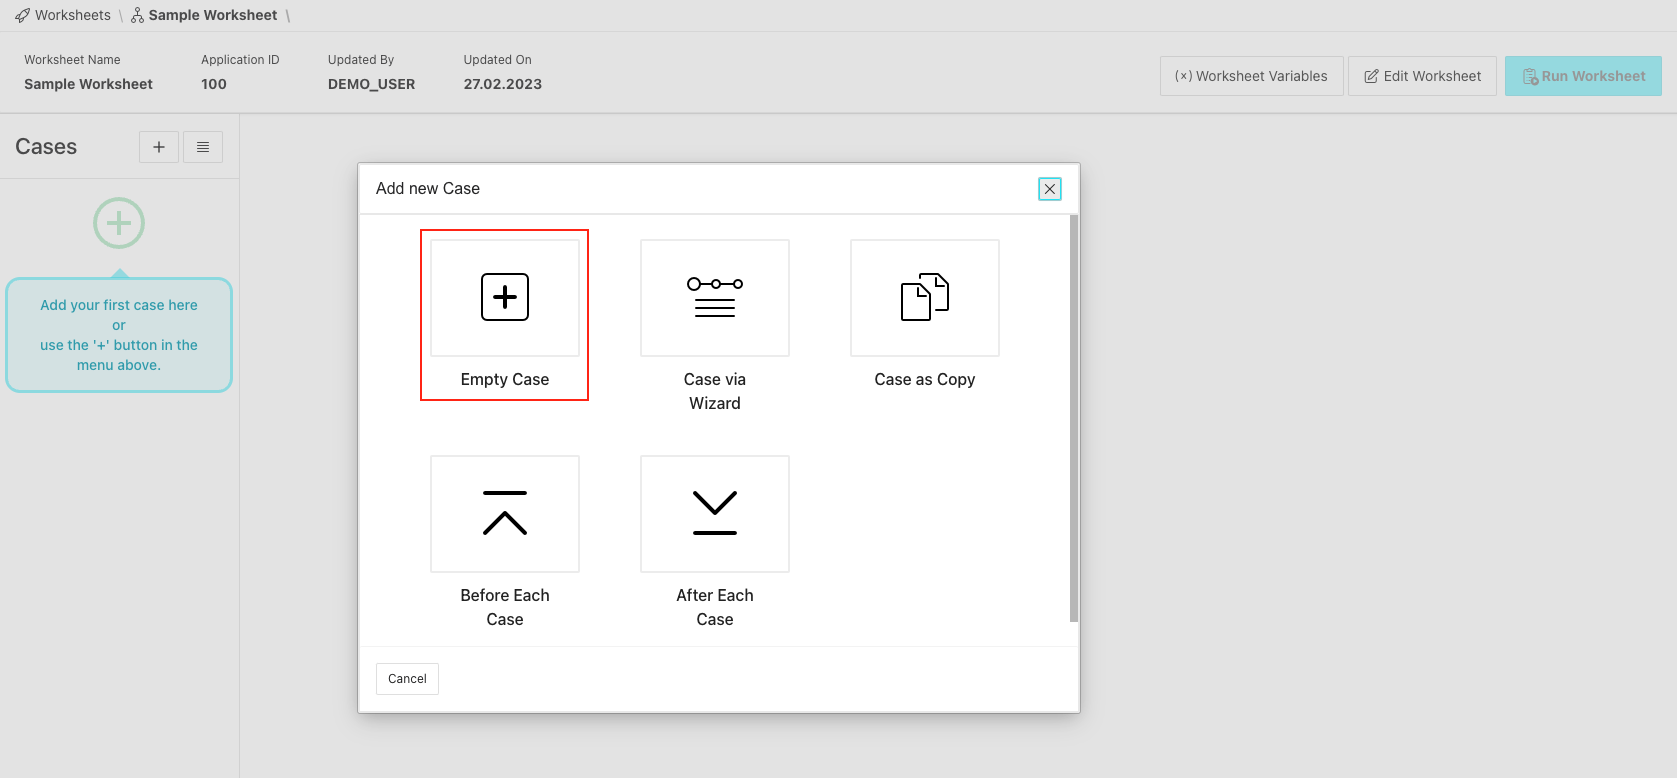Click the plus button in Cases header
1677x778 pixels.
click(x=159, y=147)
